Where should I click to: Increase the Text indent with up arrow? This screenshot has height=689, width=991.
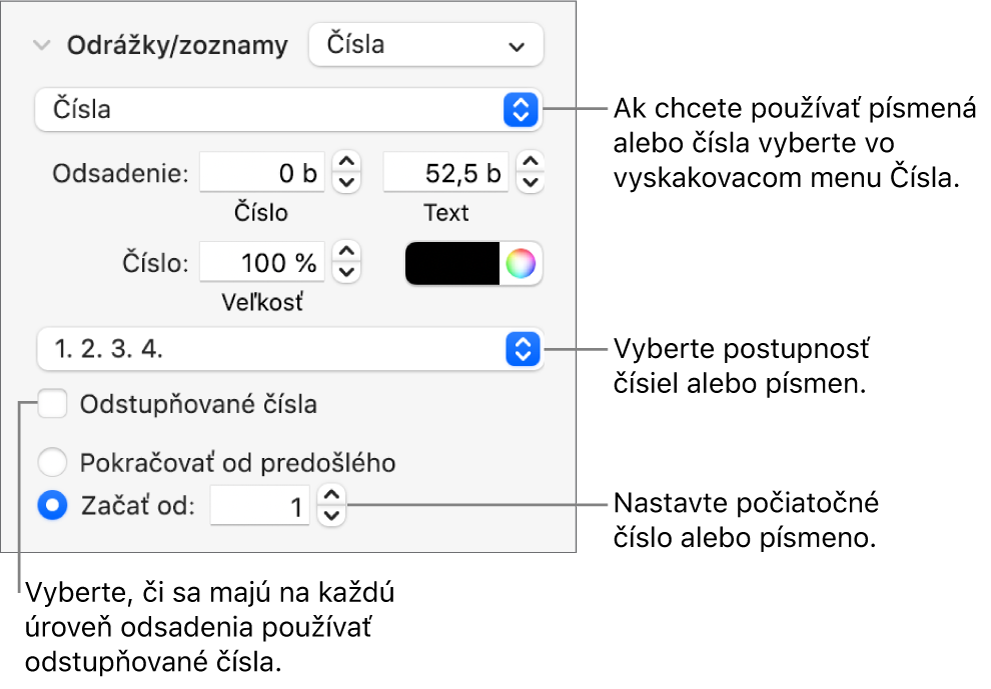click(x=532, y=163)
